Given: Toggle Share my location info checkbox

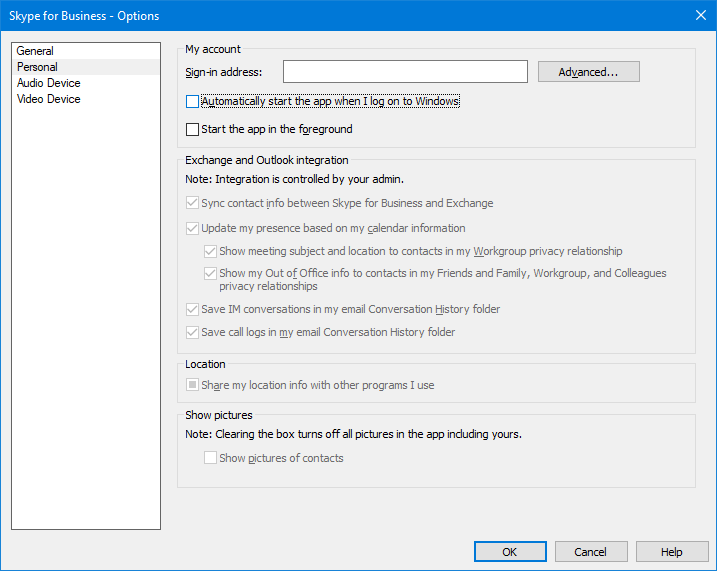Looking at the screenshot, I should pyautogui.click(x=193, y=385).
